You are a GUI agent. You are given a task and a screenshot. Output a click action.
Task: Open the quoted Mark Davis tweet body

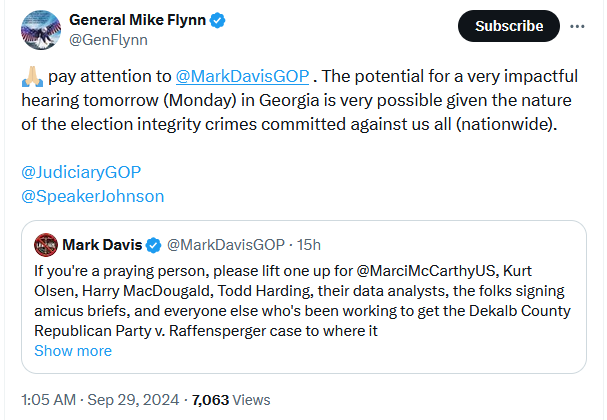[x=302, y=301]
